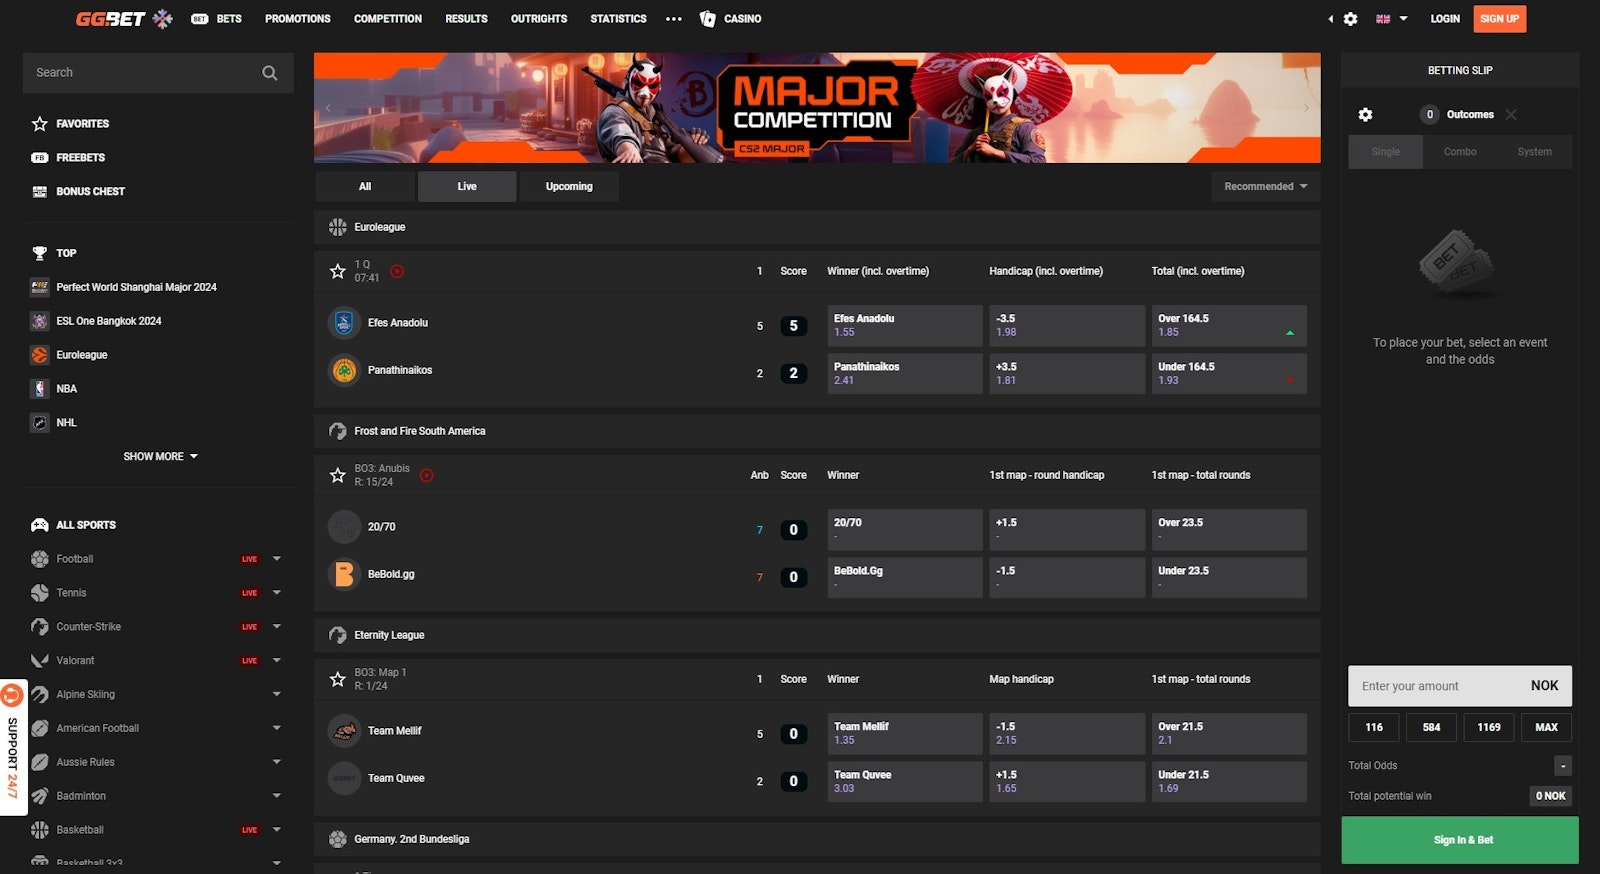
Task: Switch to the Live tab
Action: pyautogui.click(x=467, y=187)
